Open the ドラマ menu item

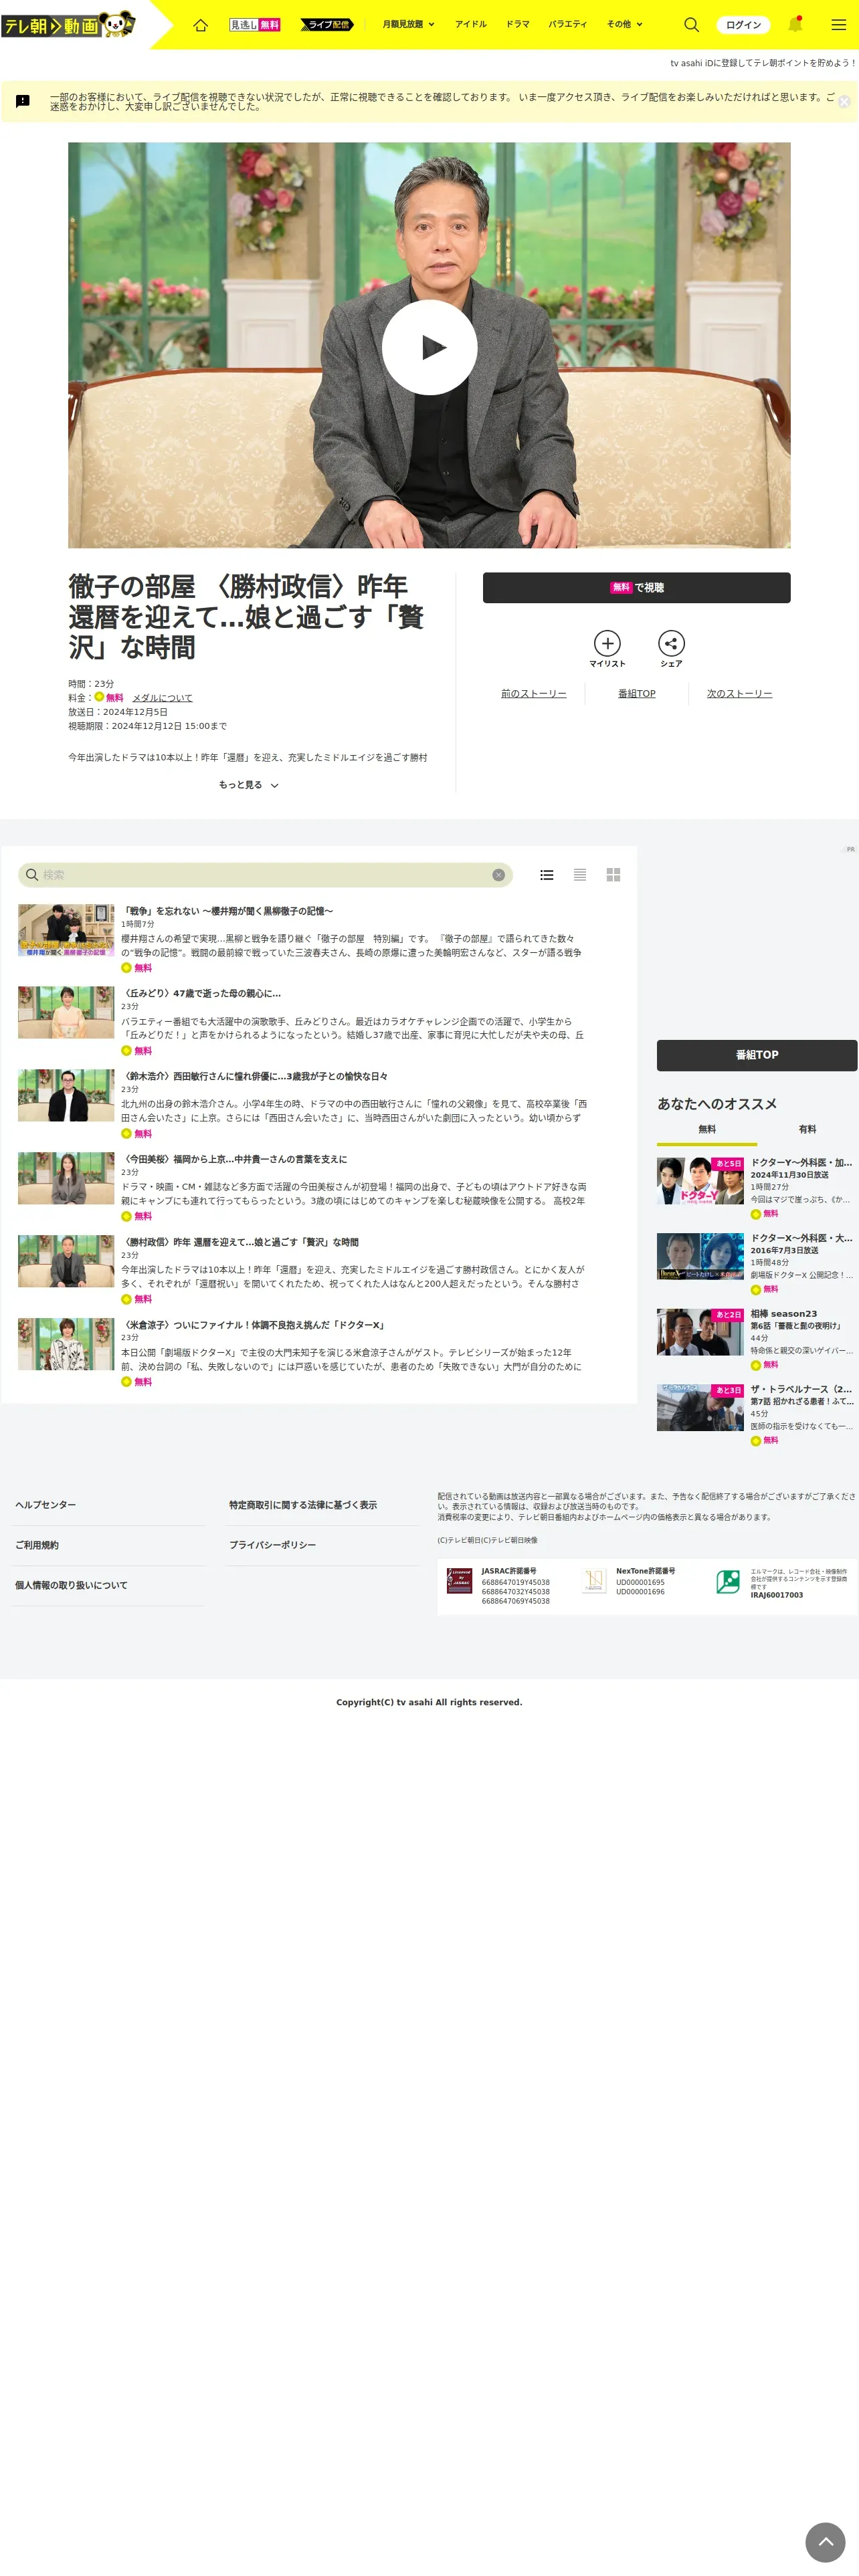pos(518,24)
